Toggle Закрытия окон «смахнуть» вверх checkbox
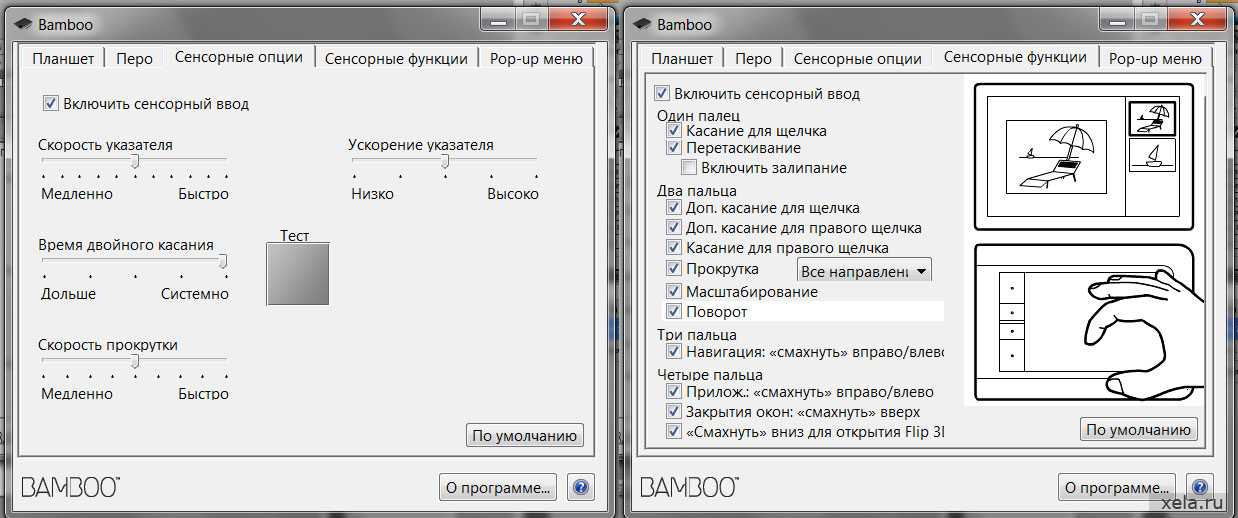 tap(674, 411)
